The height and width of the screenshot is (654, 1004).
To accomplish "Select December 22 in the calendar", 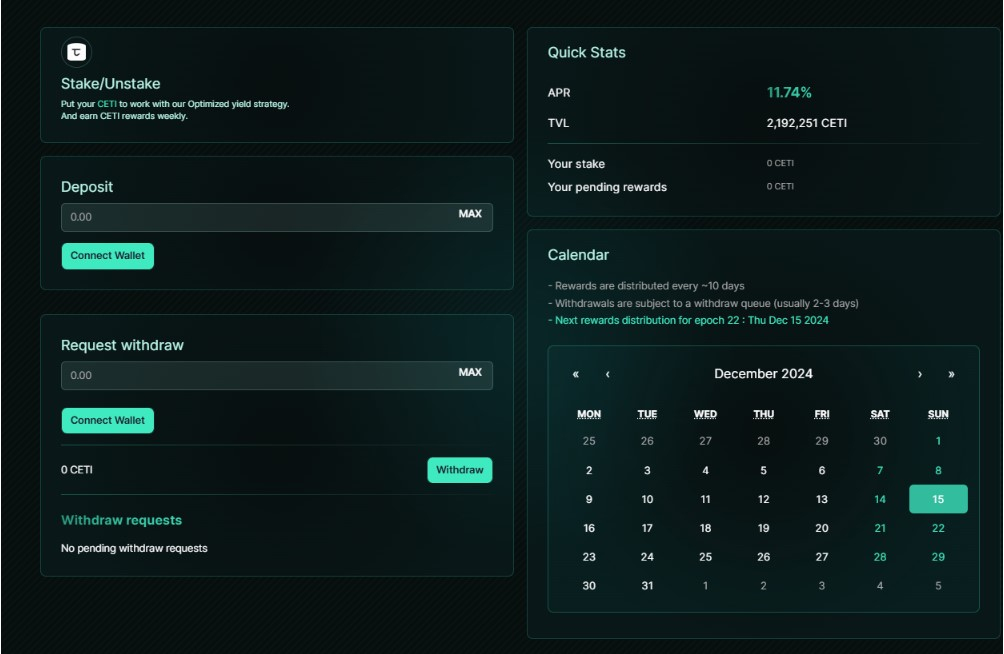I will [x=938, y=528].
